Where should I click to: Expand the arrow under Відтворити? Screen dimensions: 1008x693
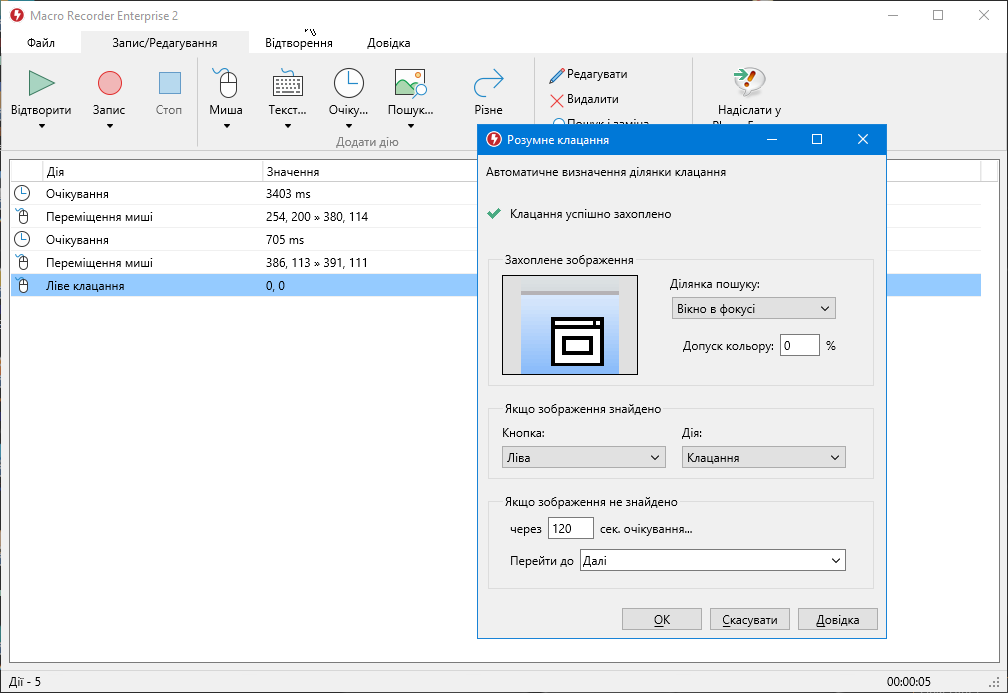point(42,126)
